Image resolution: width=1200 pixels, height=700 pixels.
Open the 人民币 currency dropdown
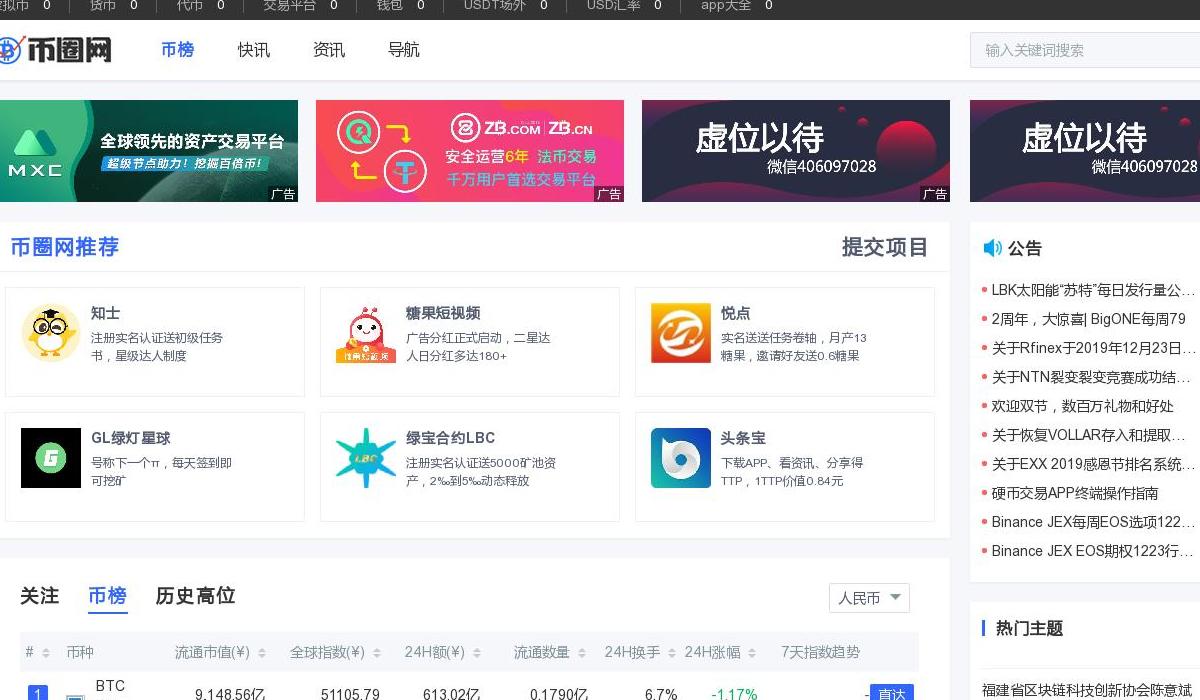pyautogui.click(x=869, y=598)
